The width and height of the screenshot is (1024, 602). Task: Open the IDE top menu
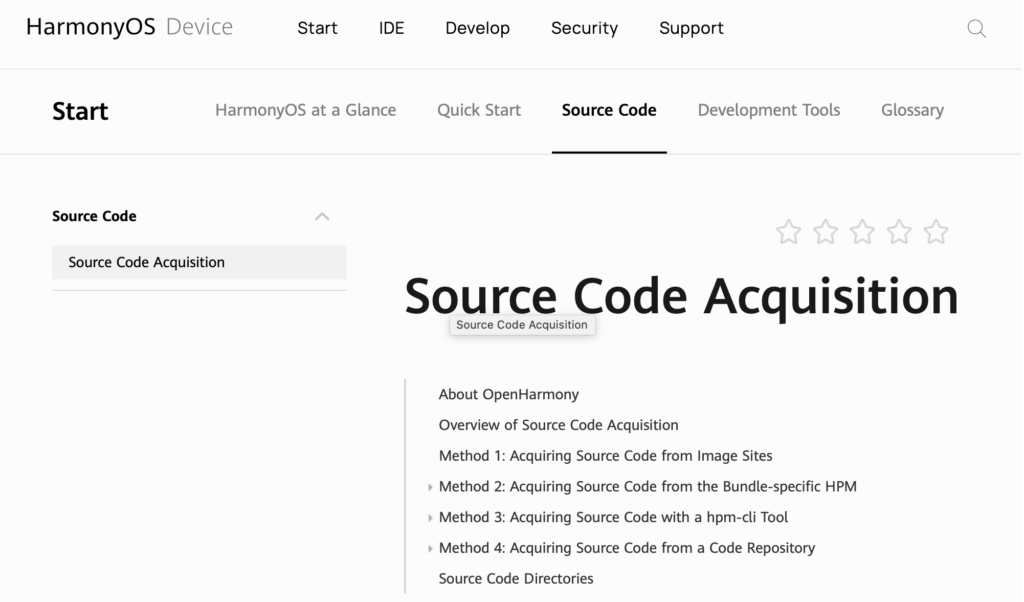[391, 28]
